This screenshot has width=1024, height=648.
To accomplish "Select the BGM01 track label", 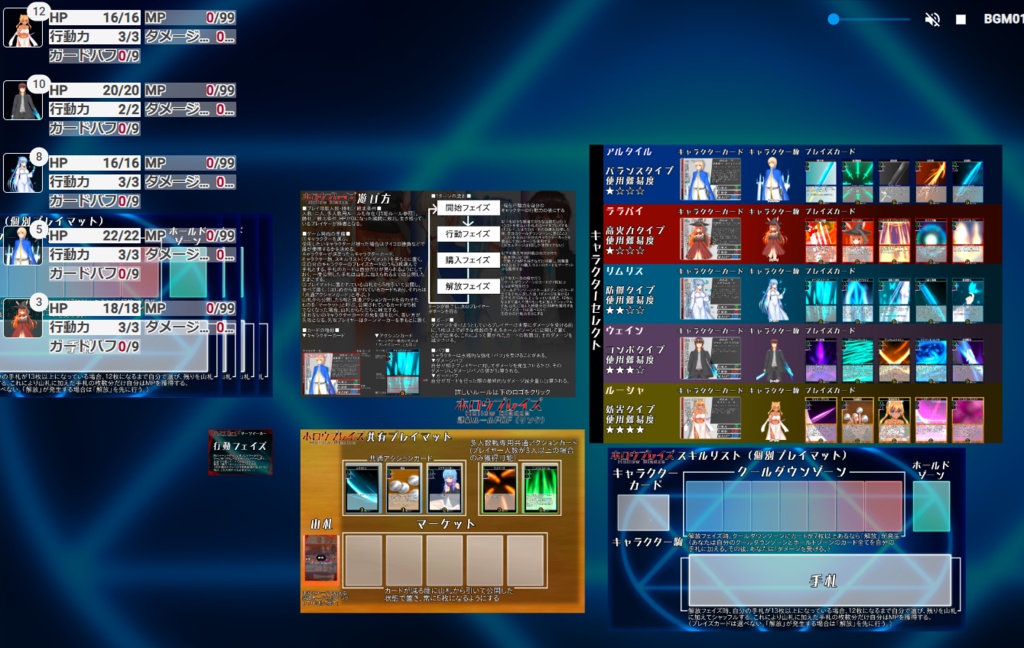I will [x=1003, y=19].
